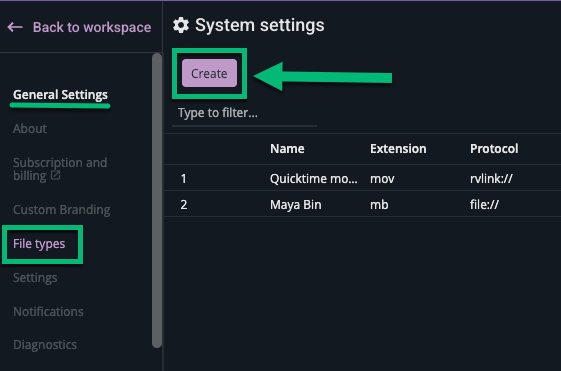Select File types in sidebar
Screen dimensions: 561x371
(39, 244)
